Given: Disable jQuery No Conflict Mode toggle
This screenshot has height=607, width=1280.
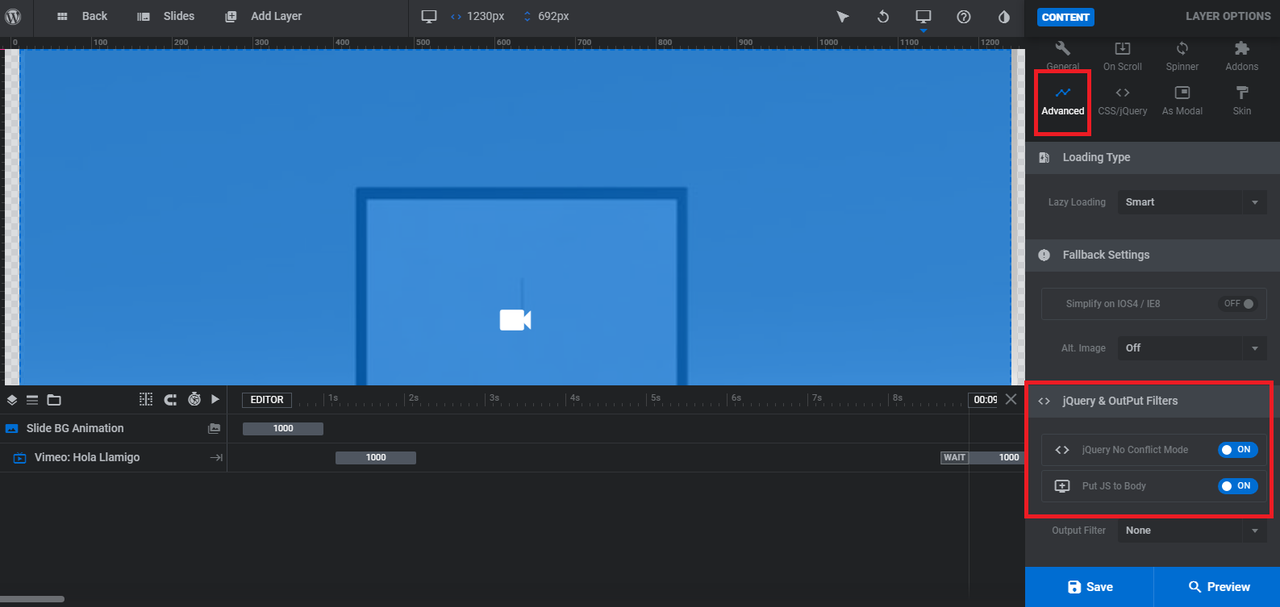Looking at the screenshot, I should point(1237,450).
